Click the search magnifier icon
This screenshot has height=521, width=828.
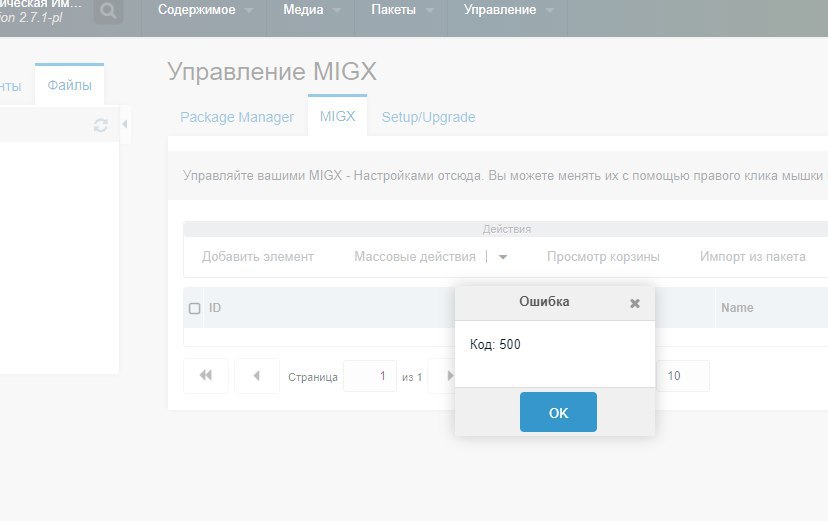(x=108, y=11)
